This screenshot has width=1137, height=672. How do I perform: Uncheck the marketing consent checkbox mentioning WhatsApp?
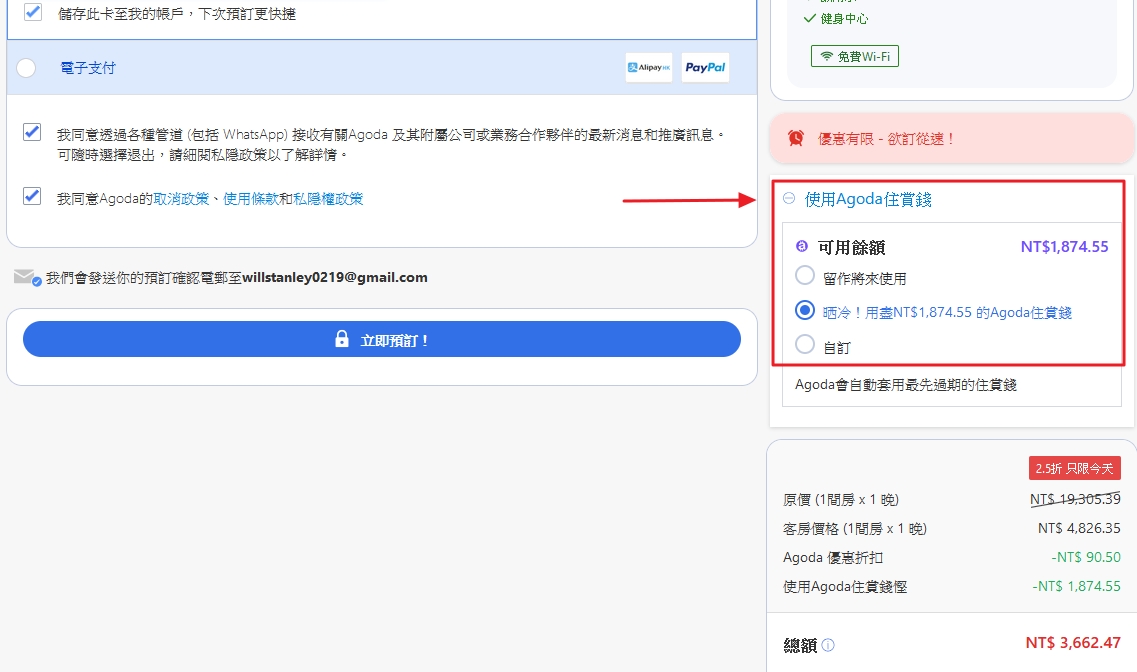[x=32, y=132]
